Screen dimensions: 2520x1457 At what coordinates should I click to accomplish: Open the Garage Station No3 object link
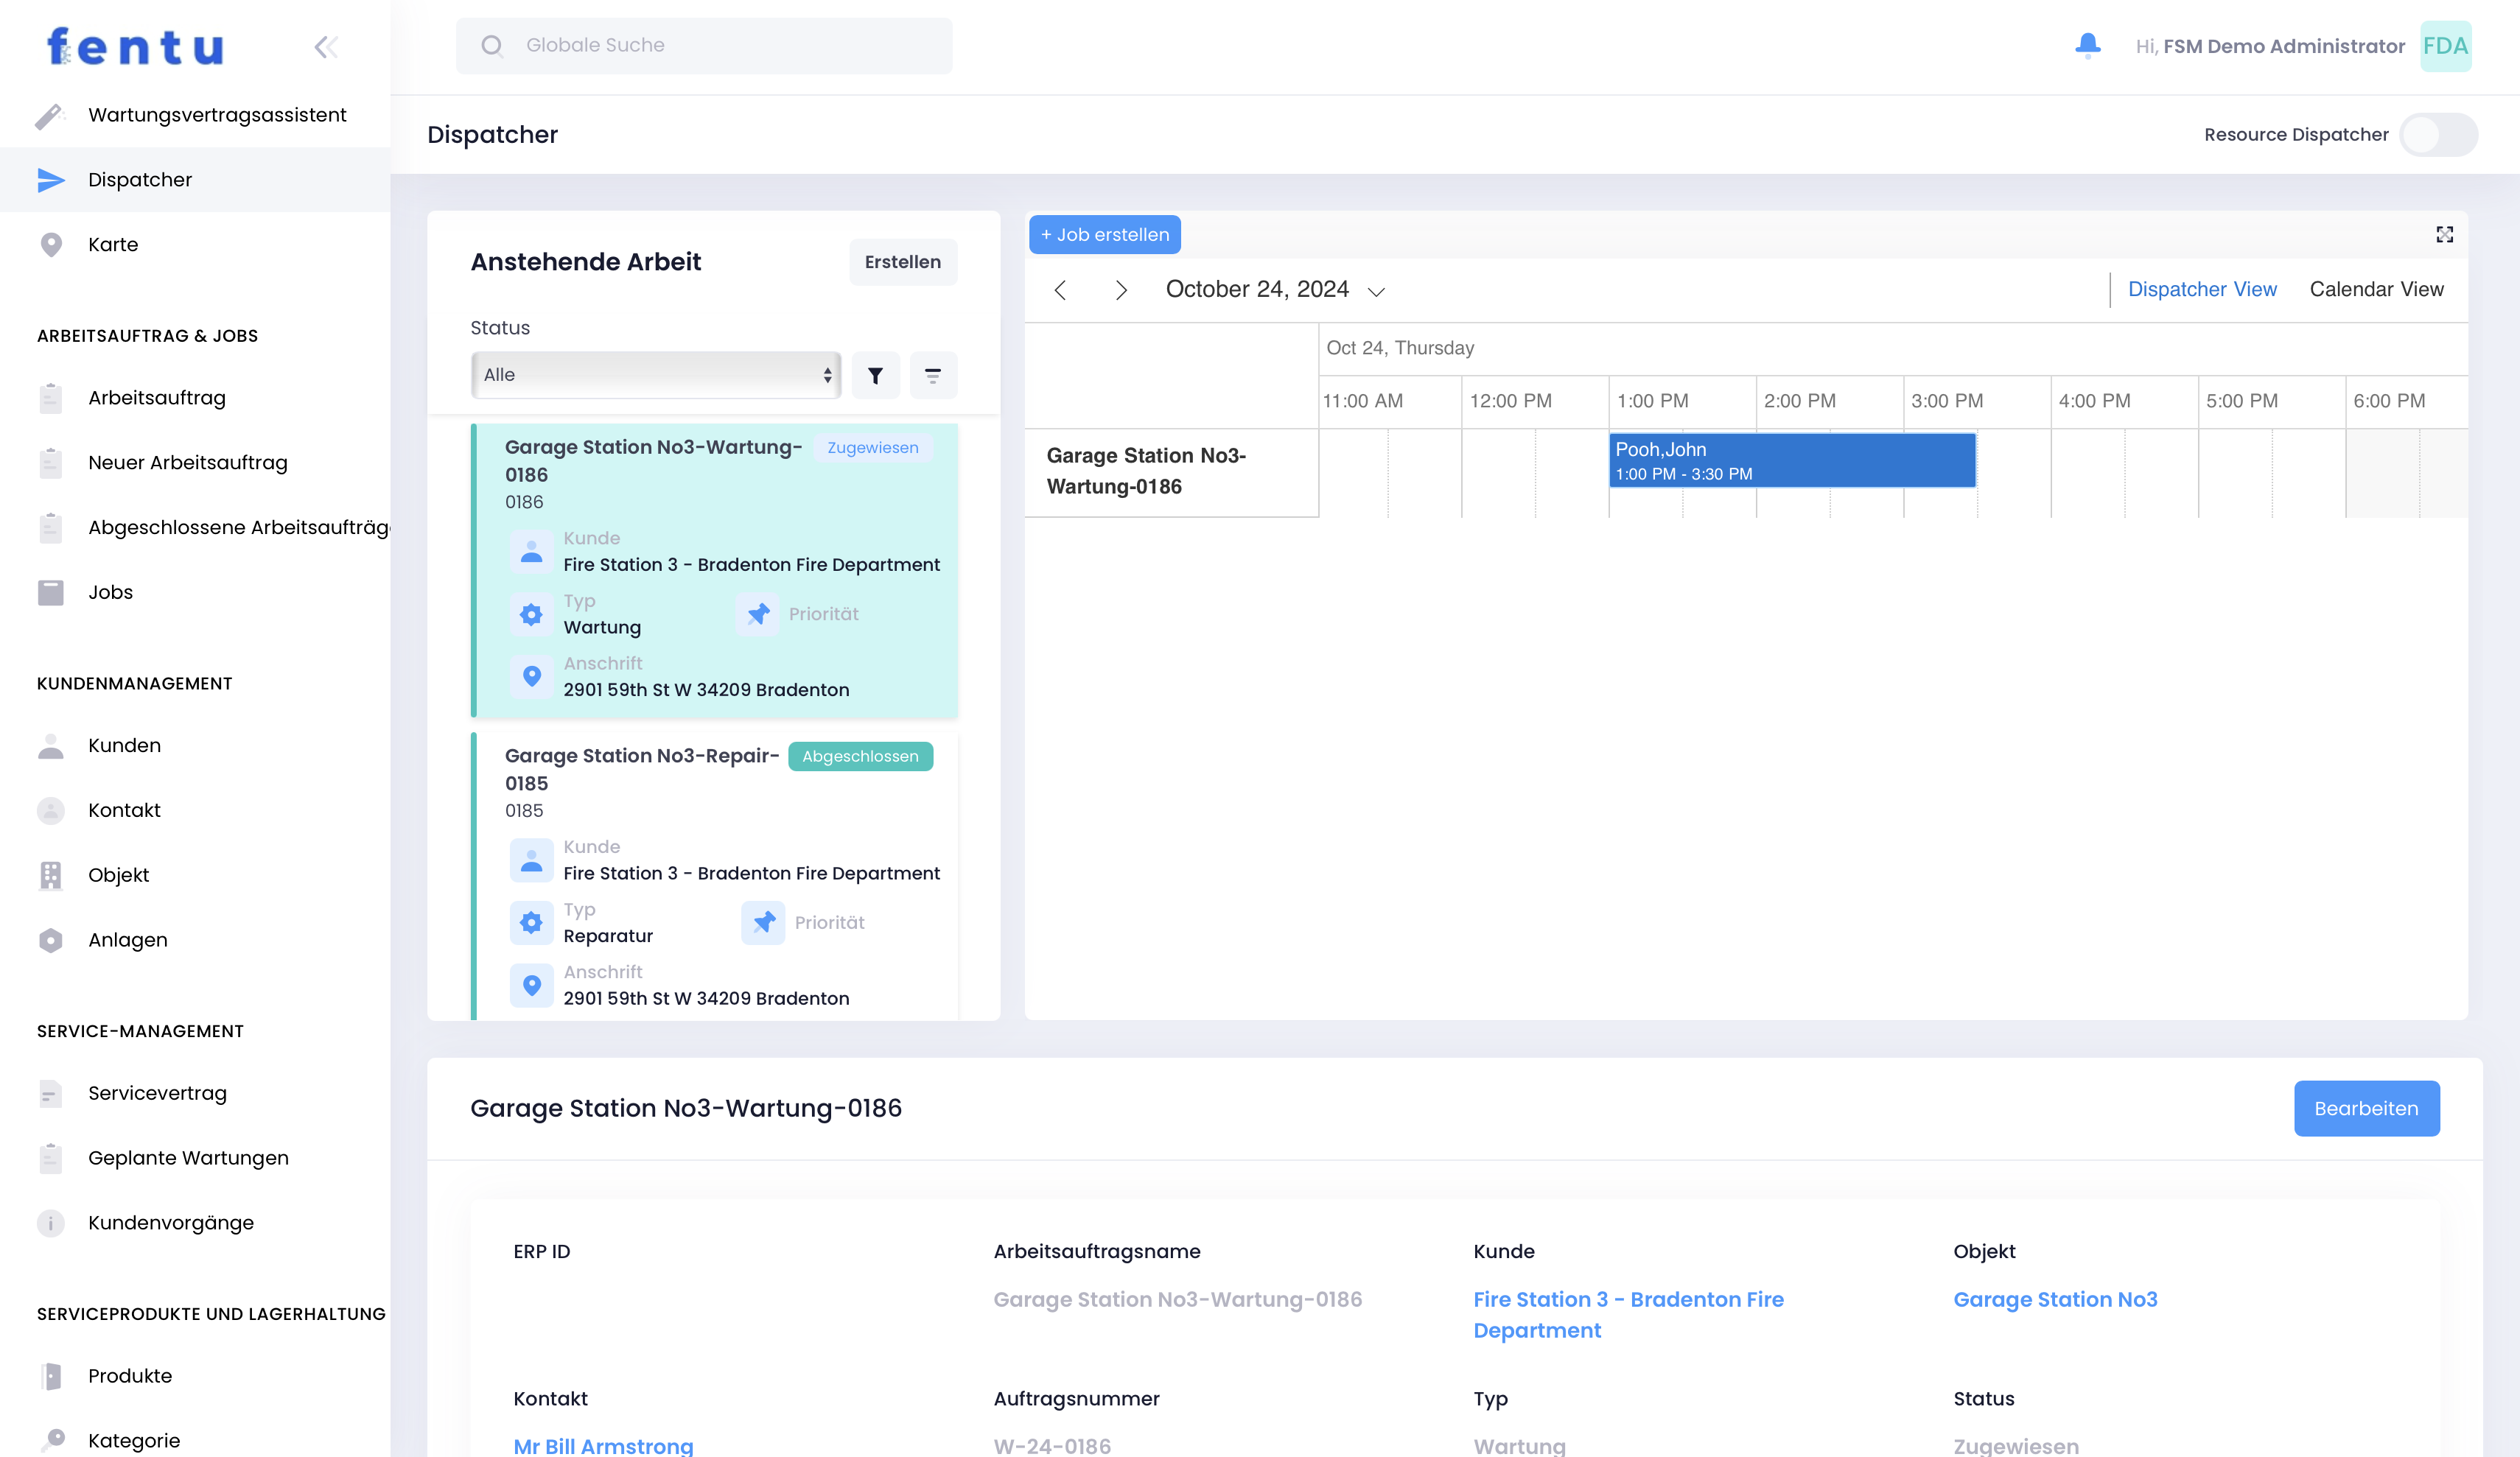[2055, 1300]
